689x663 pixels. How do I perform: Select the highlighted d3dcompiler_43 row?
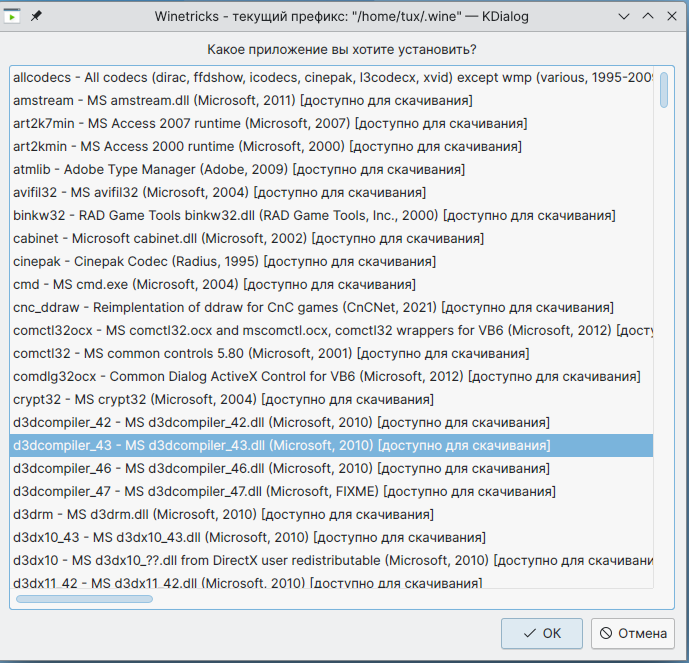pos(281,445)
